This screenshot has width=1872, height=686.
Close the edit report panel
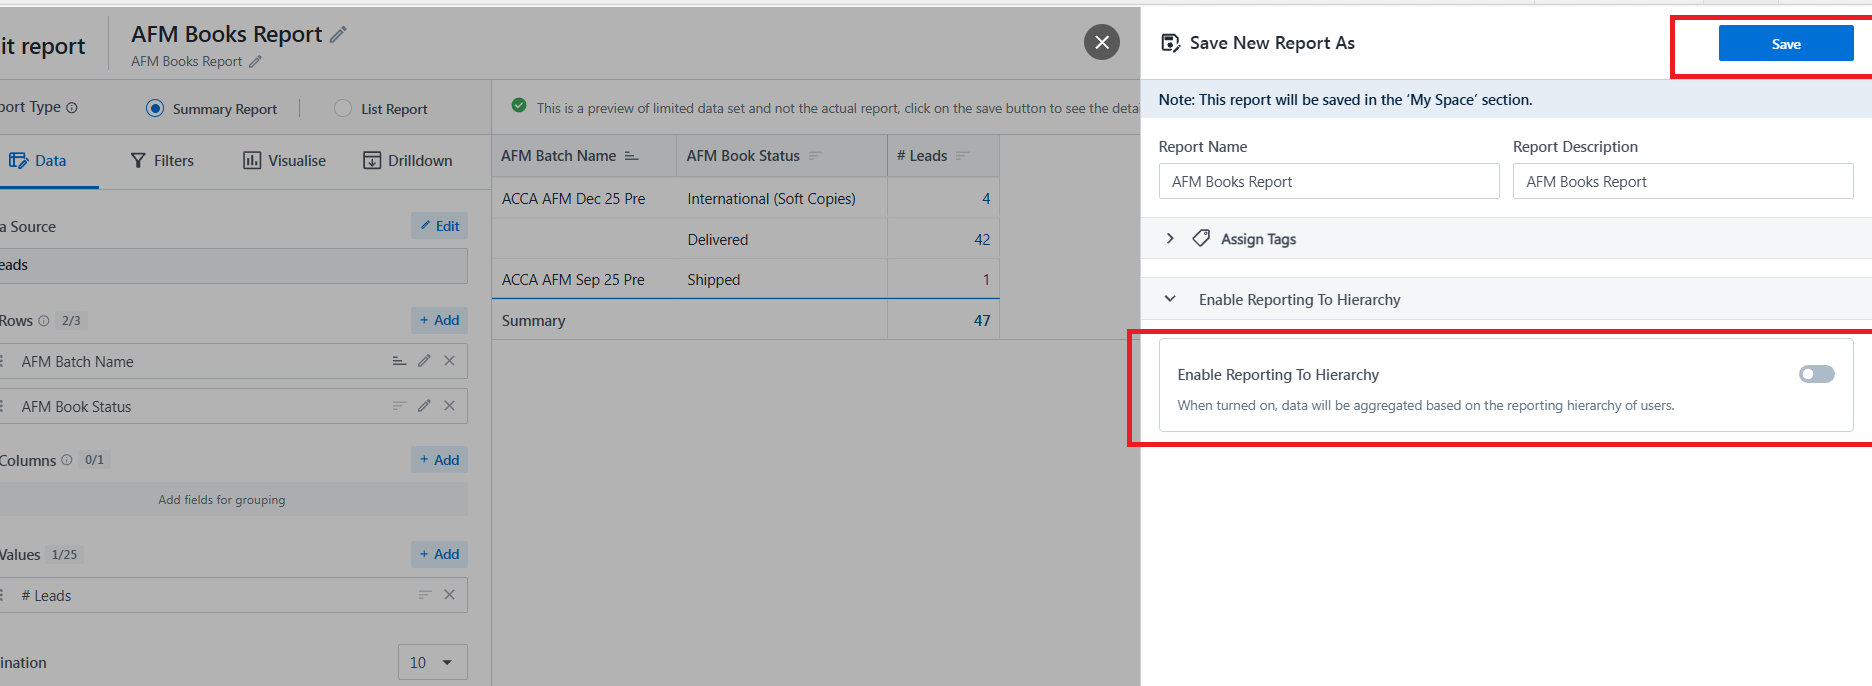coord(1101,42)
